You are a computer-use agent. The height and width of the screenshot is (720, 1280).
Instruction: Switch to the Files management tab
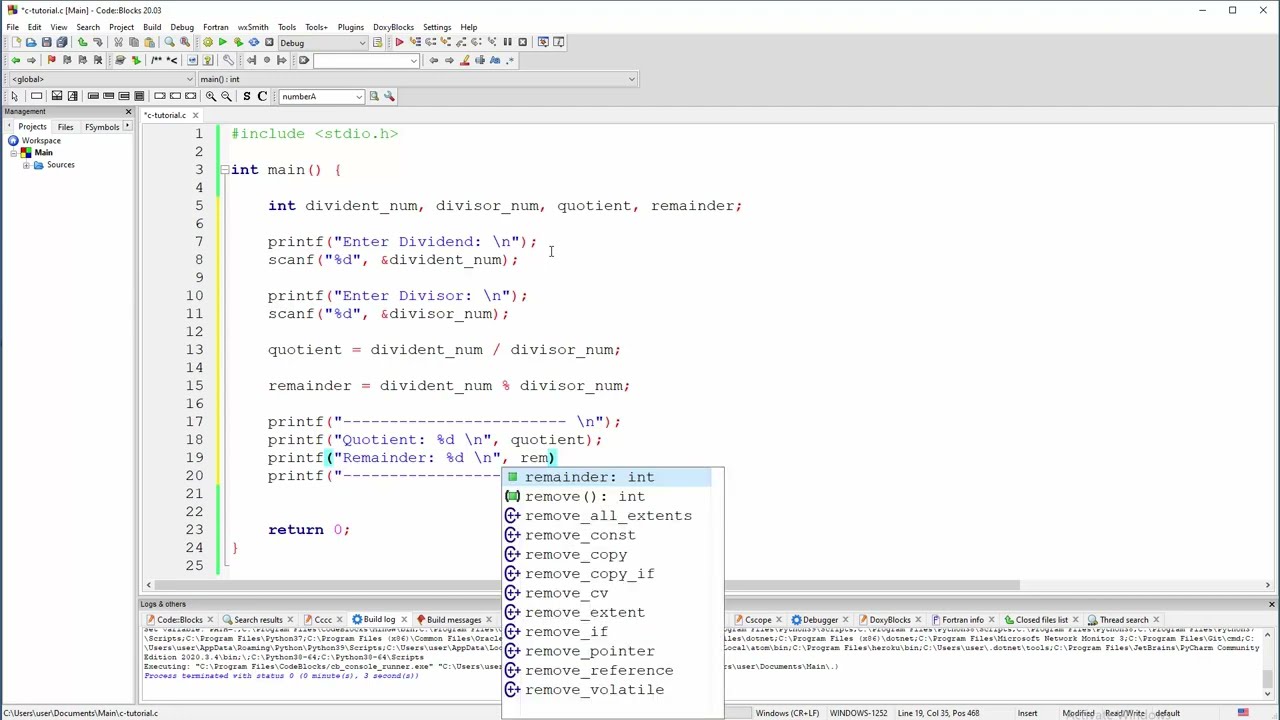click(65, 127)
